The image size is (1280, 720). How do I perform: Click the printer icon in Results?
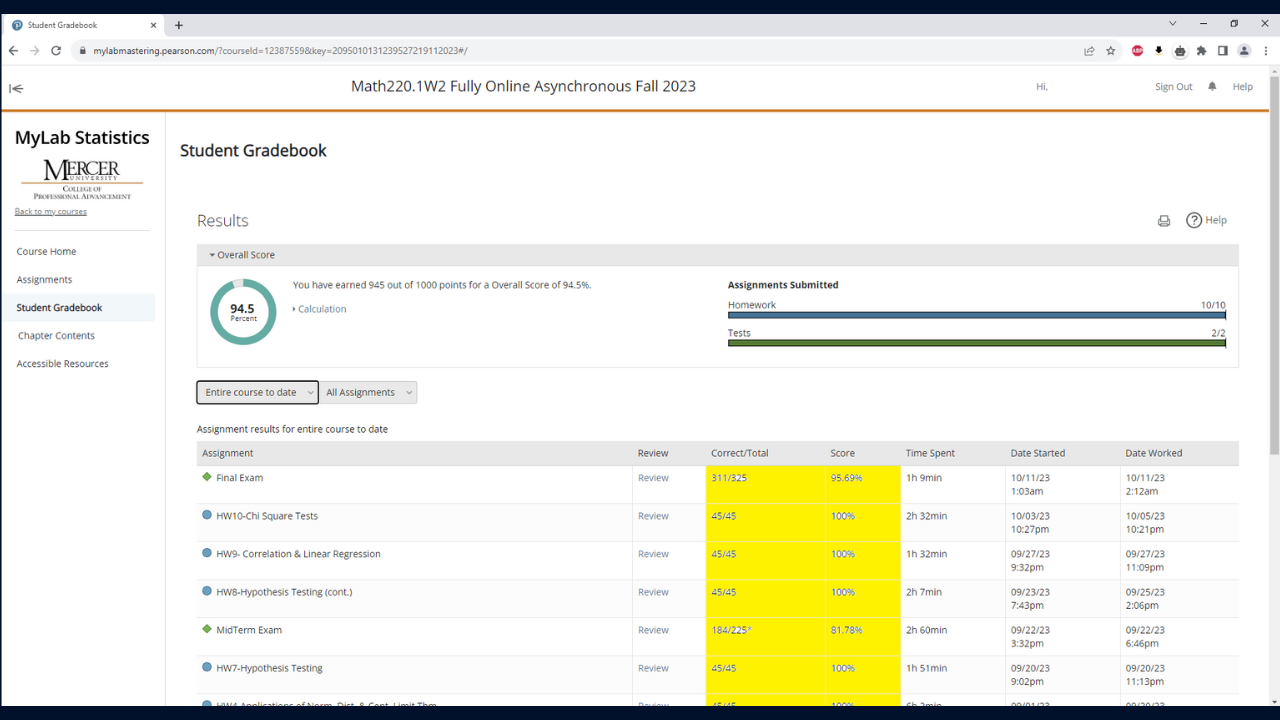pos(1163,221)
